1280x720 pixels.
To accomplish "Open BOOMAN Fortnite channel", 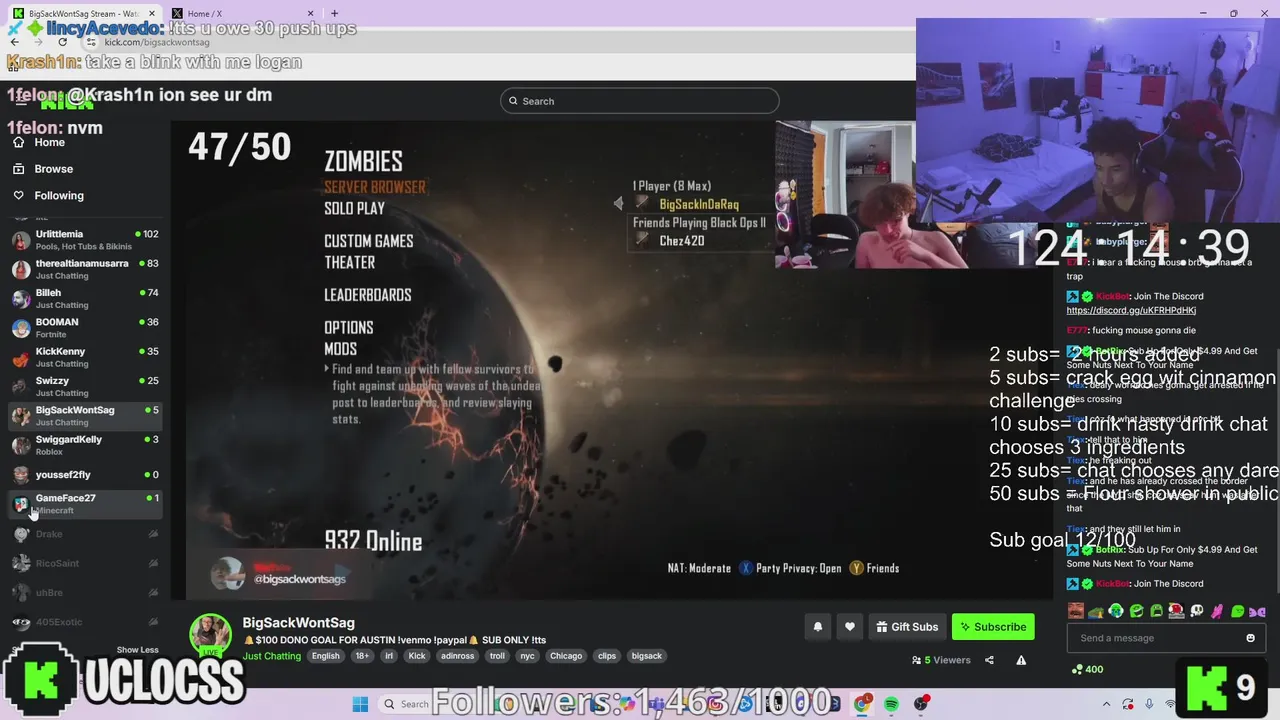I will (x=85, y=327).
